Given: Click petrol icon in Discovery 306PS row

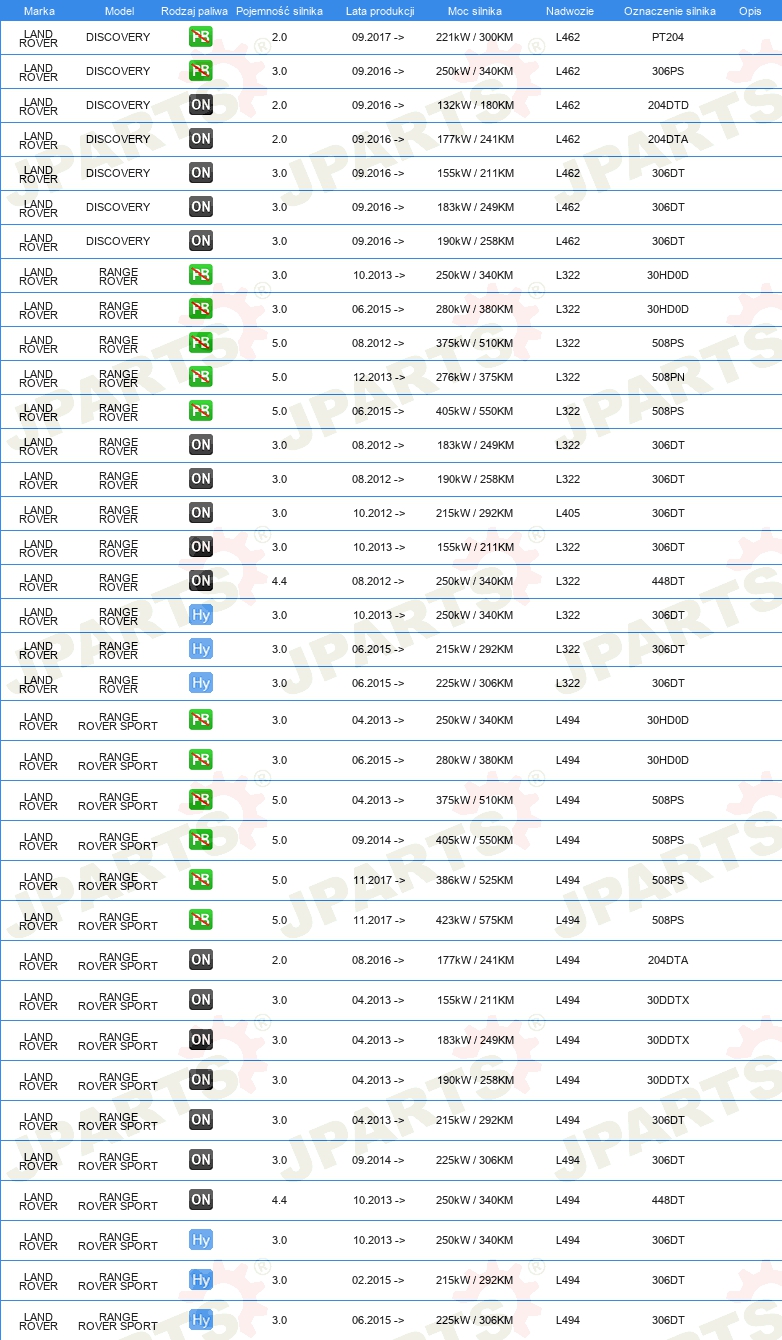Looking at the screenshot, I should click(201, 71).
